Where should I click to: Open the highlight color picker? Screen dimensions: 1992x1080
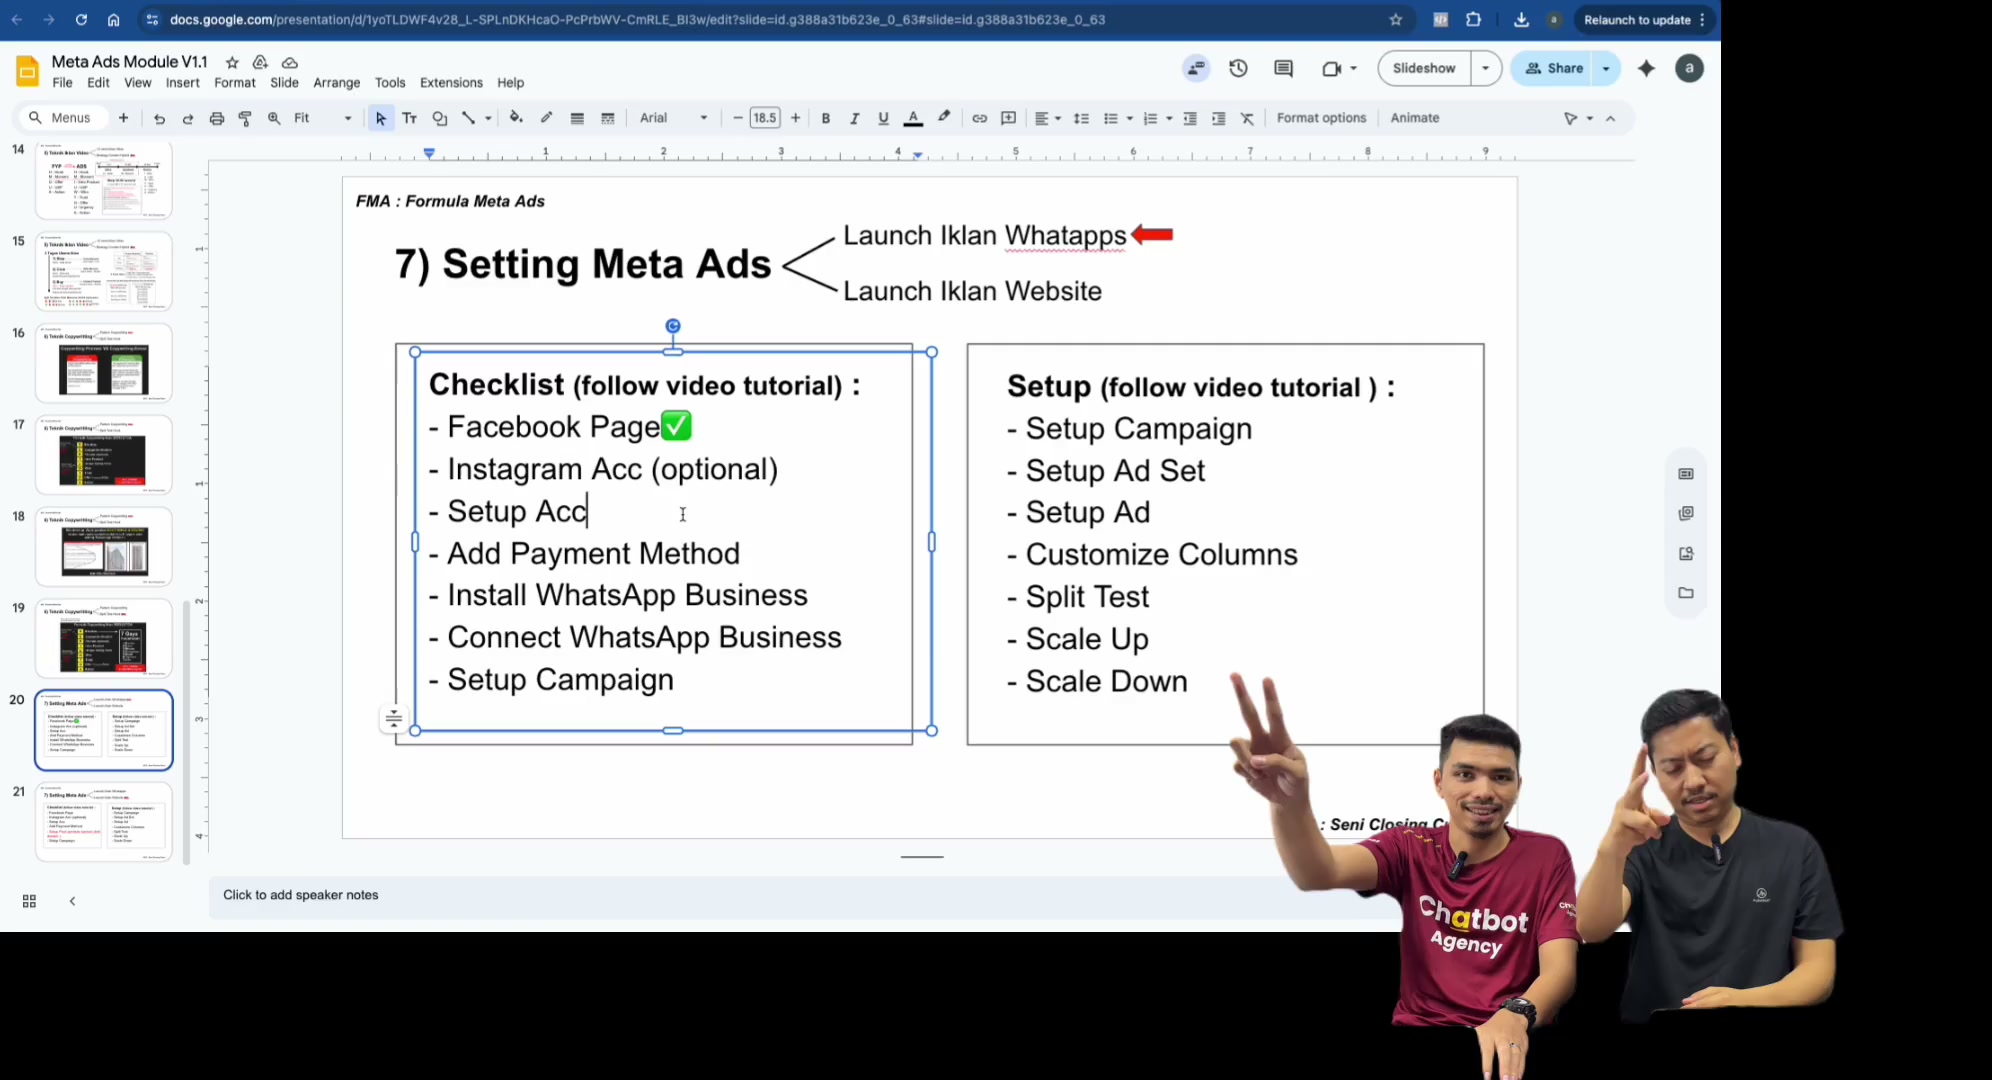pos(943,118)
